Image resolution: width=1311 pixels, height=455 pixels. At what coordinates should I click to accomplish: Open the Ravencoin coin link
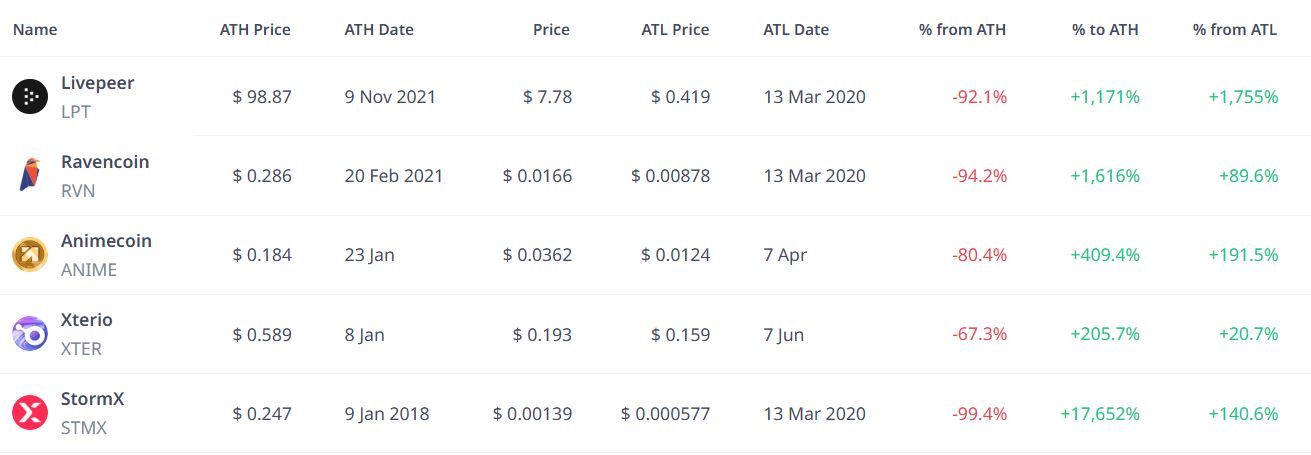[105, 162]
